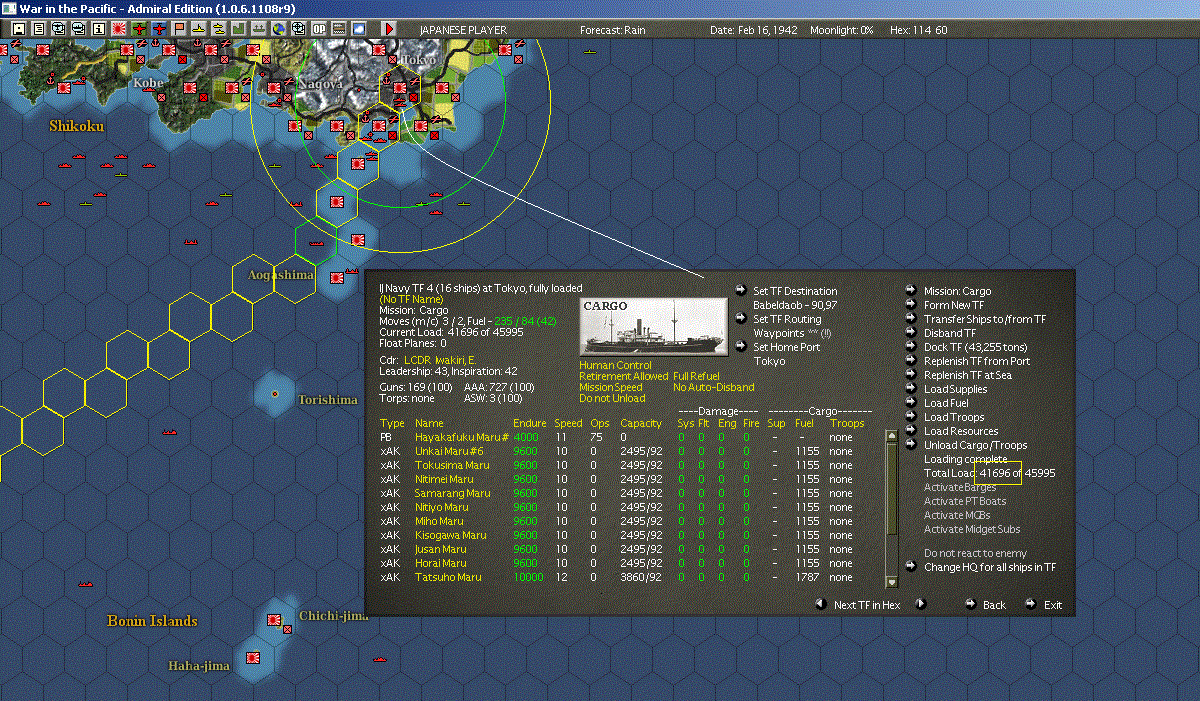
Task: Open commander LCDR Iwakiri, E. details
Action: tap(439, 359)
